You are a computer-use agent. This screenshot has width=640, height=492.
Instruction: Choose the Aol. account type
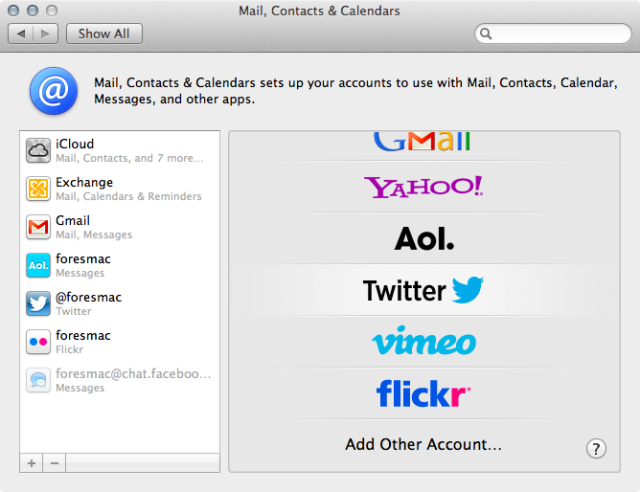pyautogui.click(x=424, y=238)
